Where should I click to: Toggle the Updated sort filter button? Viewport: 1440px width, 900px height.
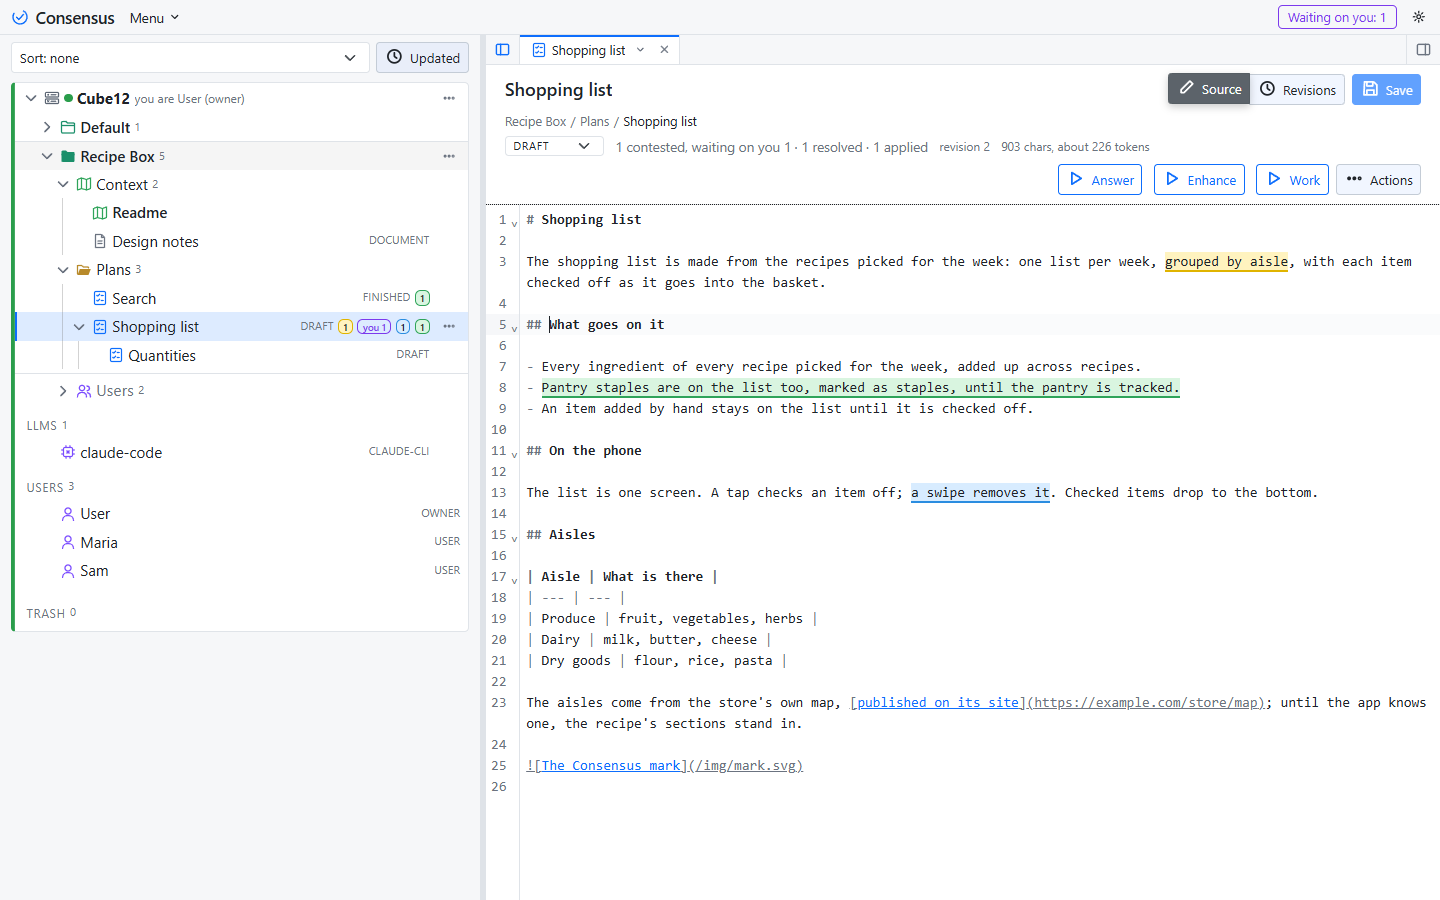423,58
